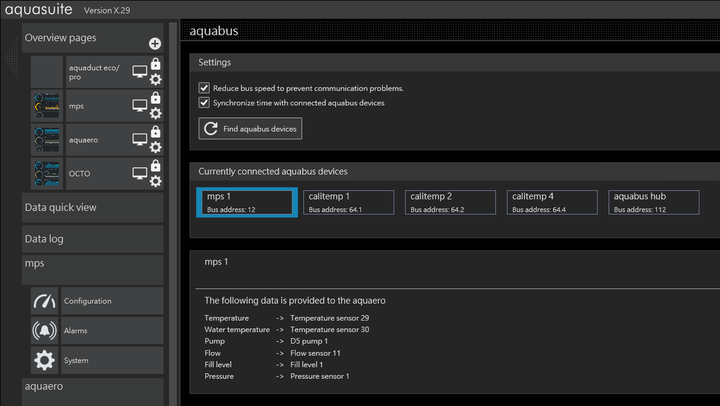Image resolution: width=720 pixels, height=406 pixels.
Task: Collapse the mps section in sidebar
Action: click(x=92, y=270)
